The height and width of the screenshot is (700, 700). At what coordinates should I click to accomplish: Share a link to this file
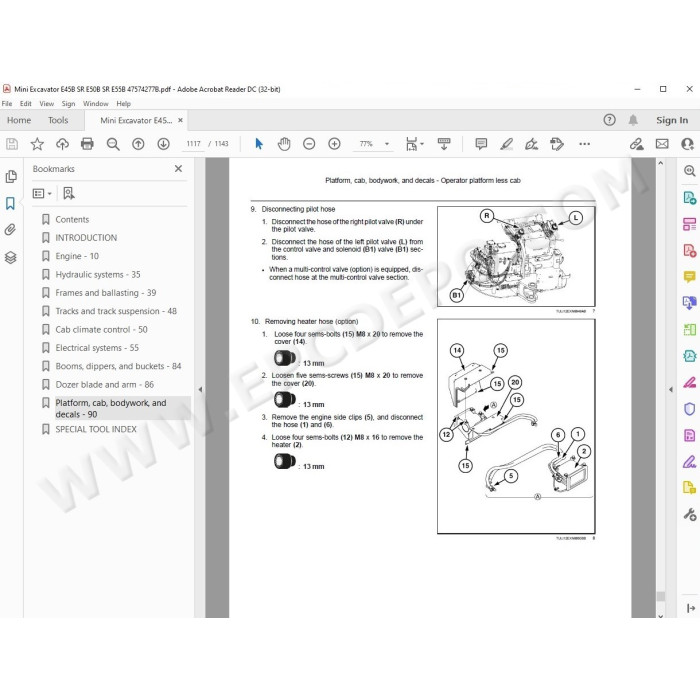637,144
